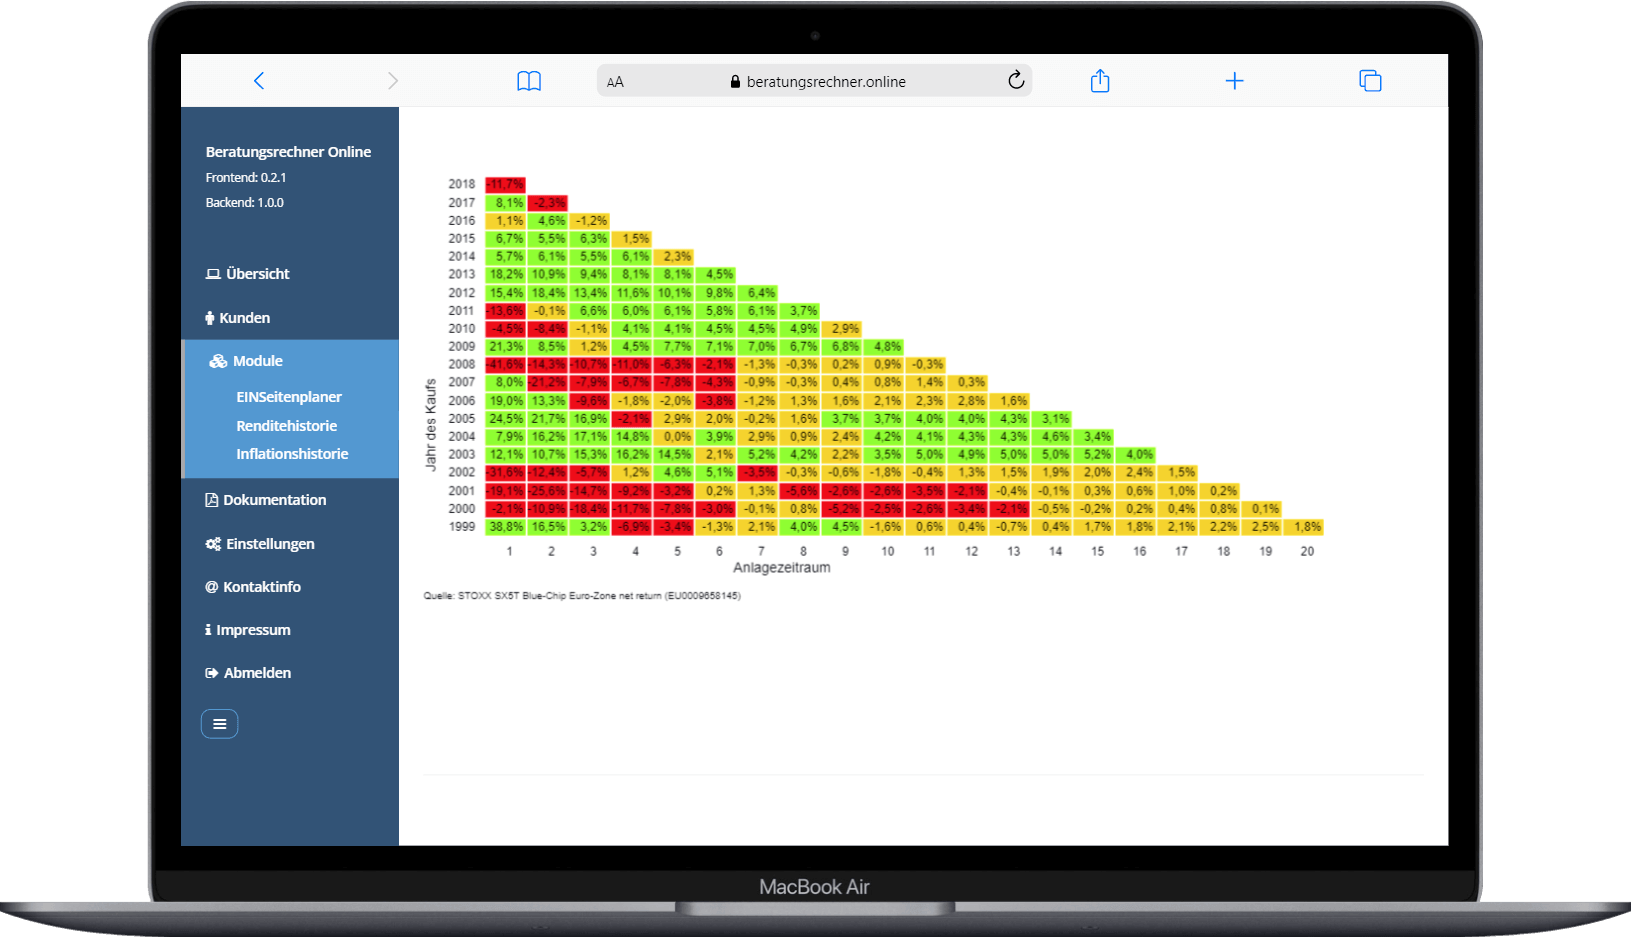Go to Kunden in the sidebar
This screenshot has height=937, width=1631.
pos(244,318)
